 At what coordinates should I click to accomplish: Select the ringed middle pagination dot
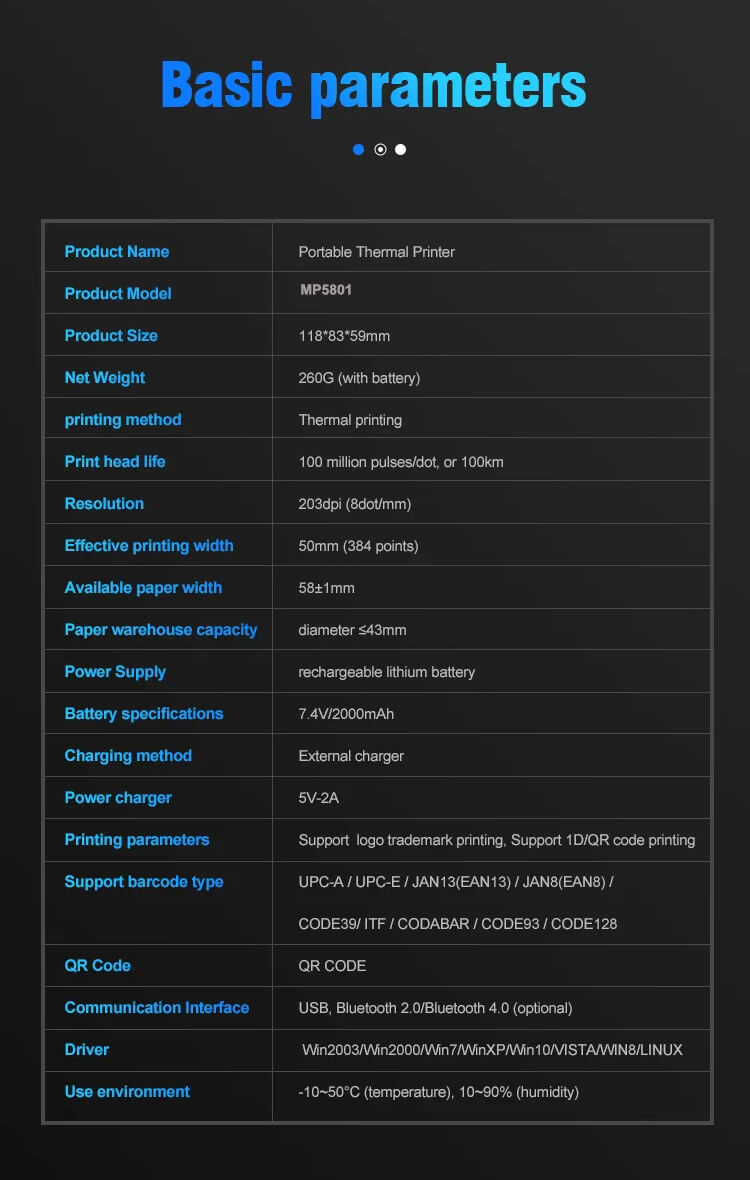(380, 149)
